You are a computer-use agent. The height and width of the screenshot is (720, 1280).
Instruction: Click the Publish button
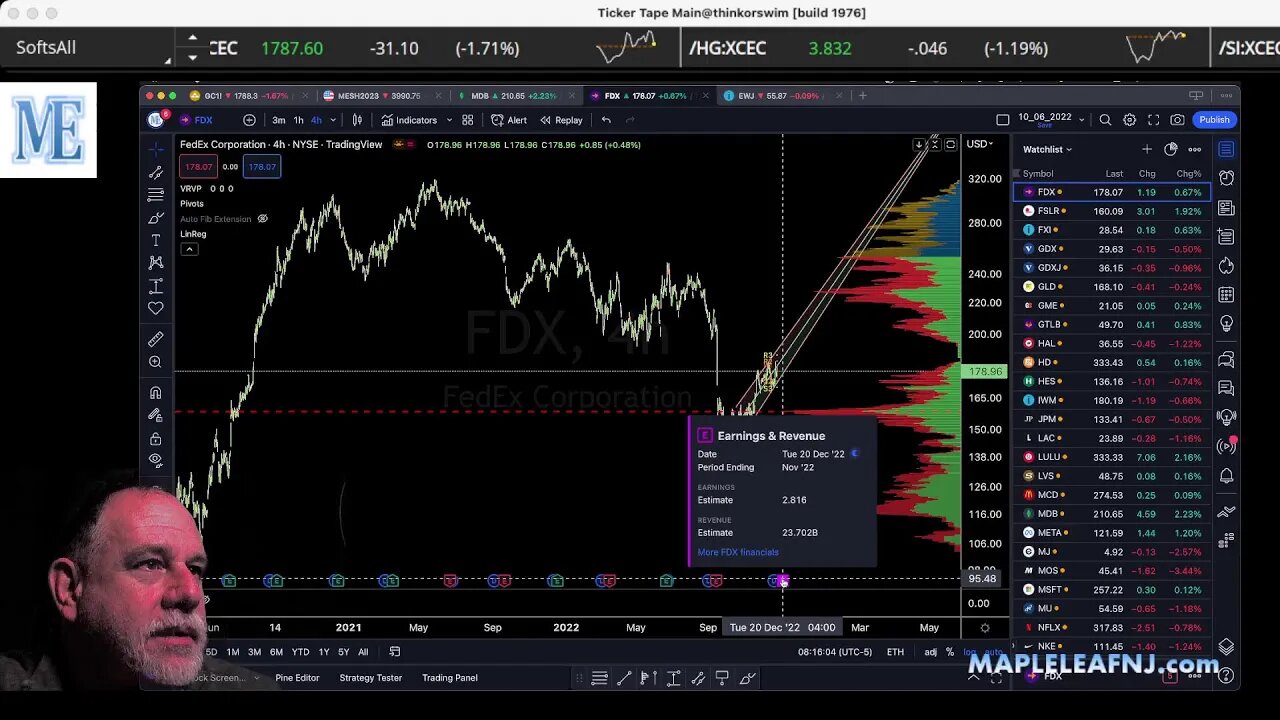(1214, 120)
